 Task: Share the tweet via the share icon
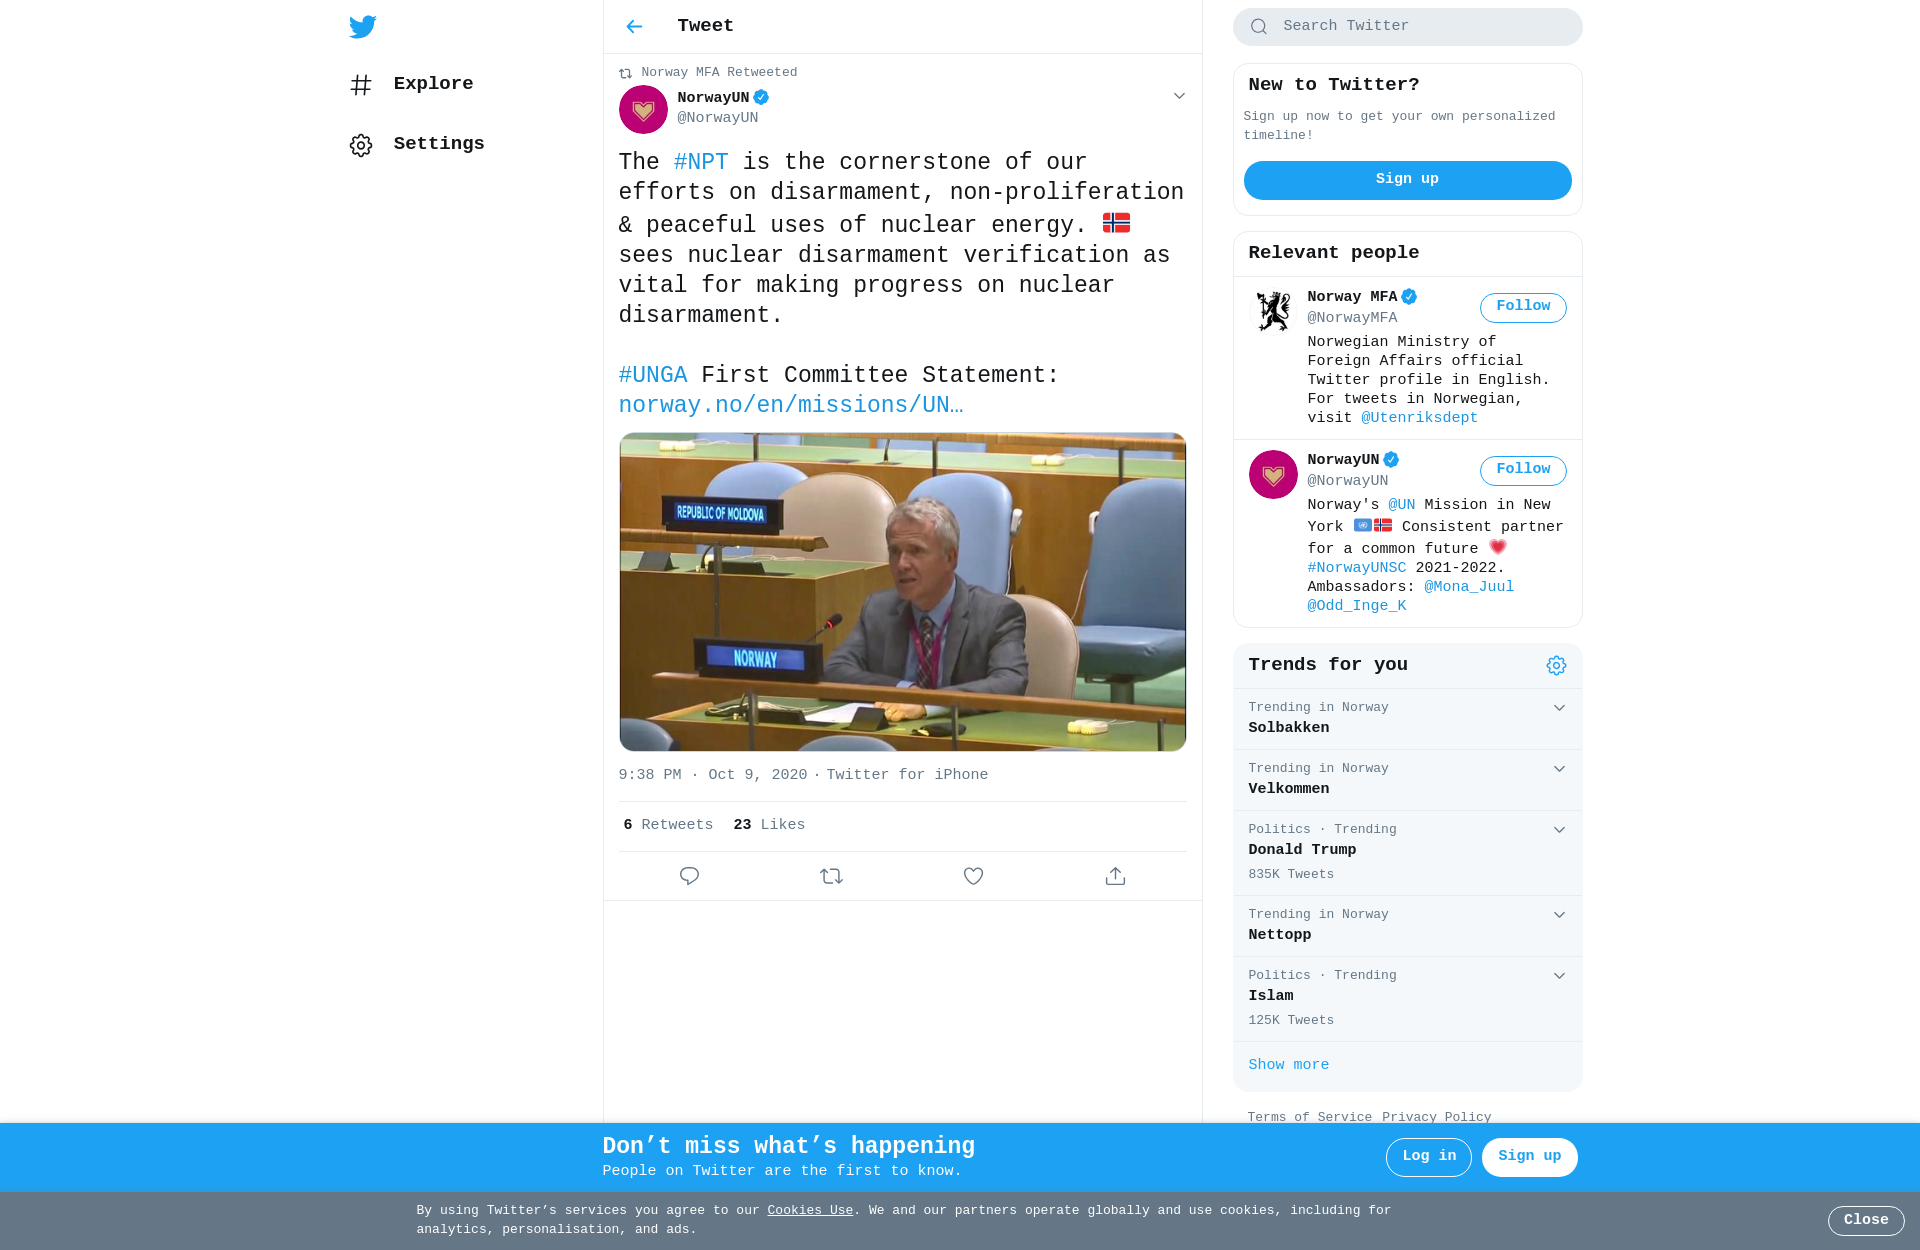click(x=1115, y=876)
